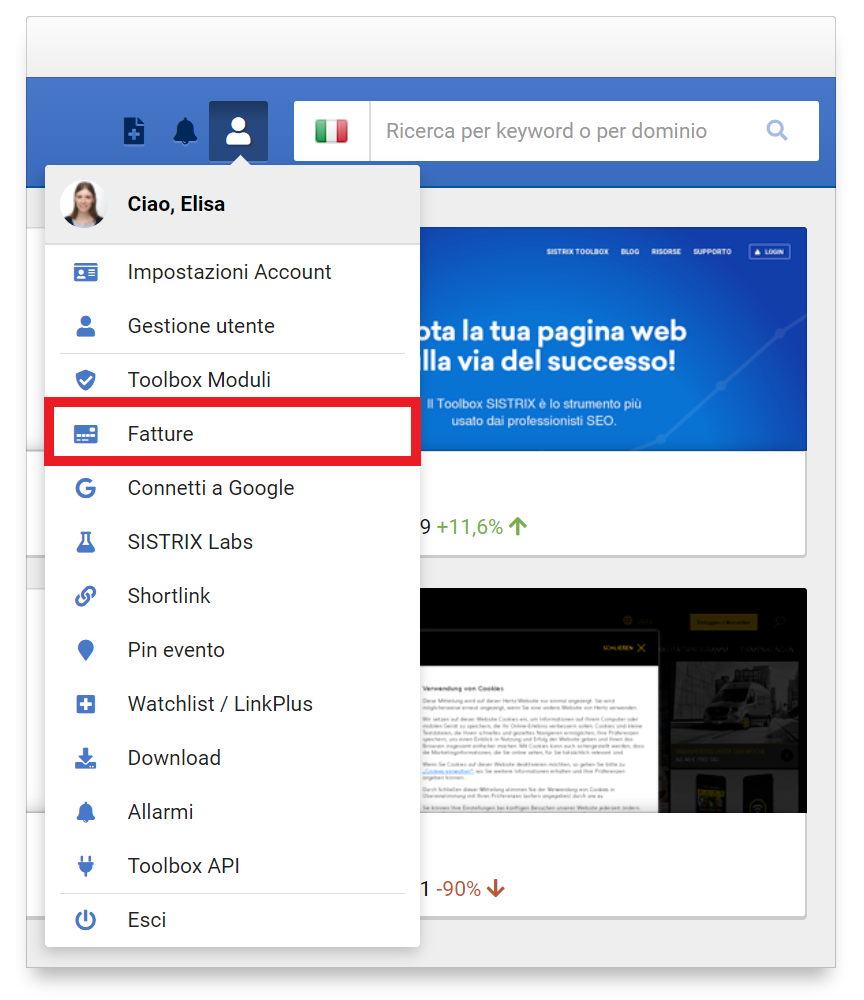Open the notifications bell icon
This screenshot has width=864, height=1000.
(x=185, y=131)
